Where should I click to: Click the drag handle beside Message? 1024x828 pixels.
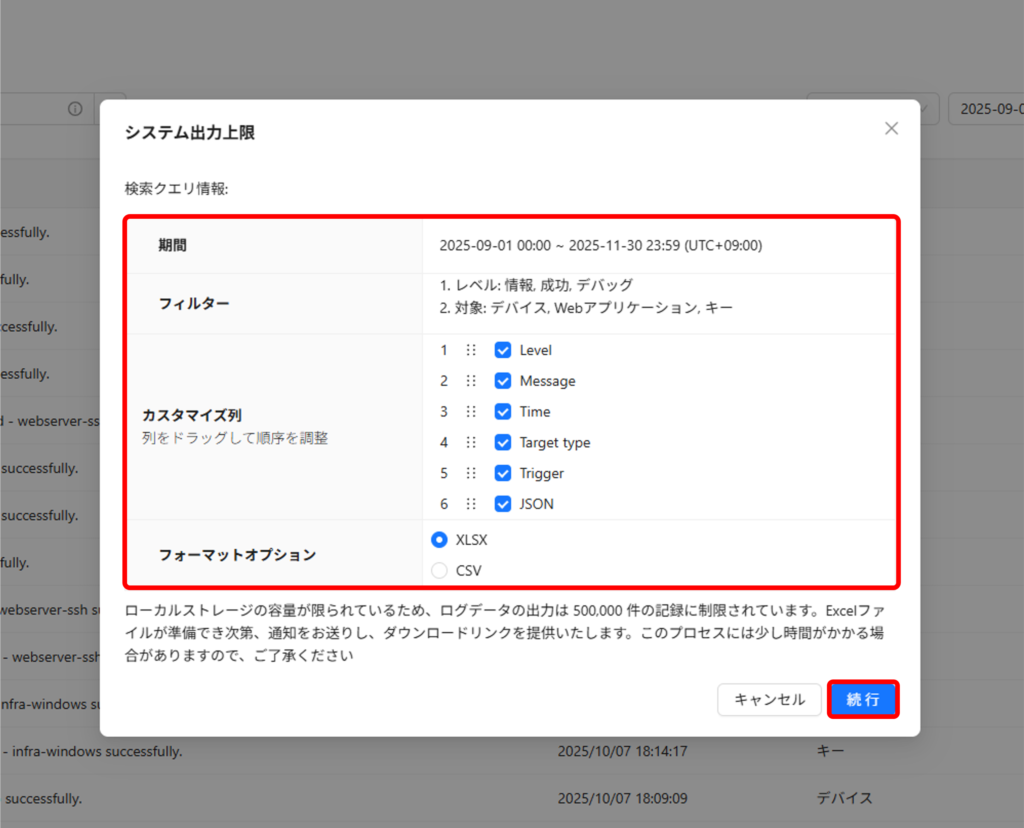point(471,381)
